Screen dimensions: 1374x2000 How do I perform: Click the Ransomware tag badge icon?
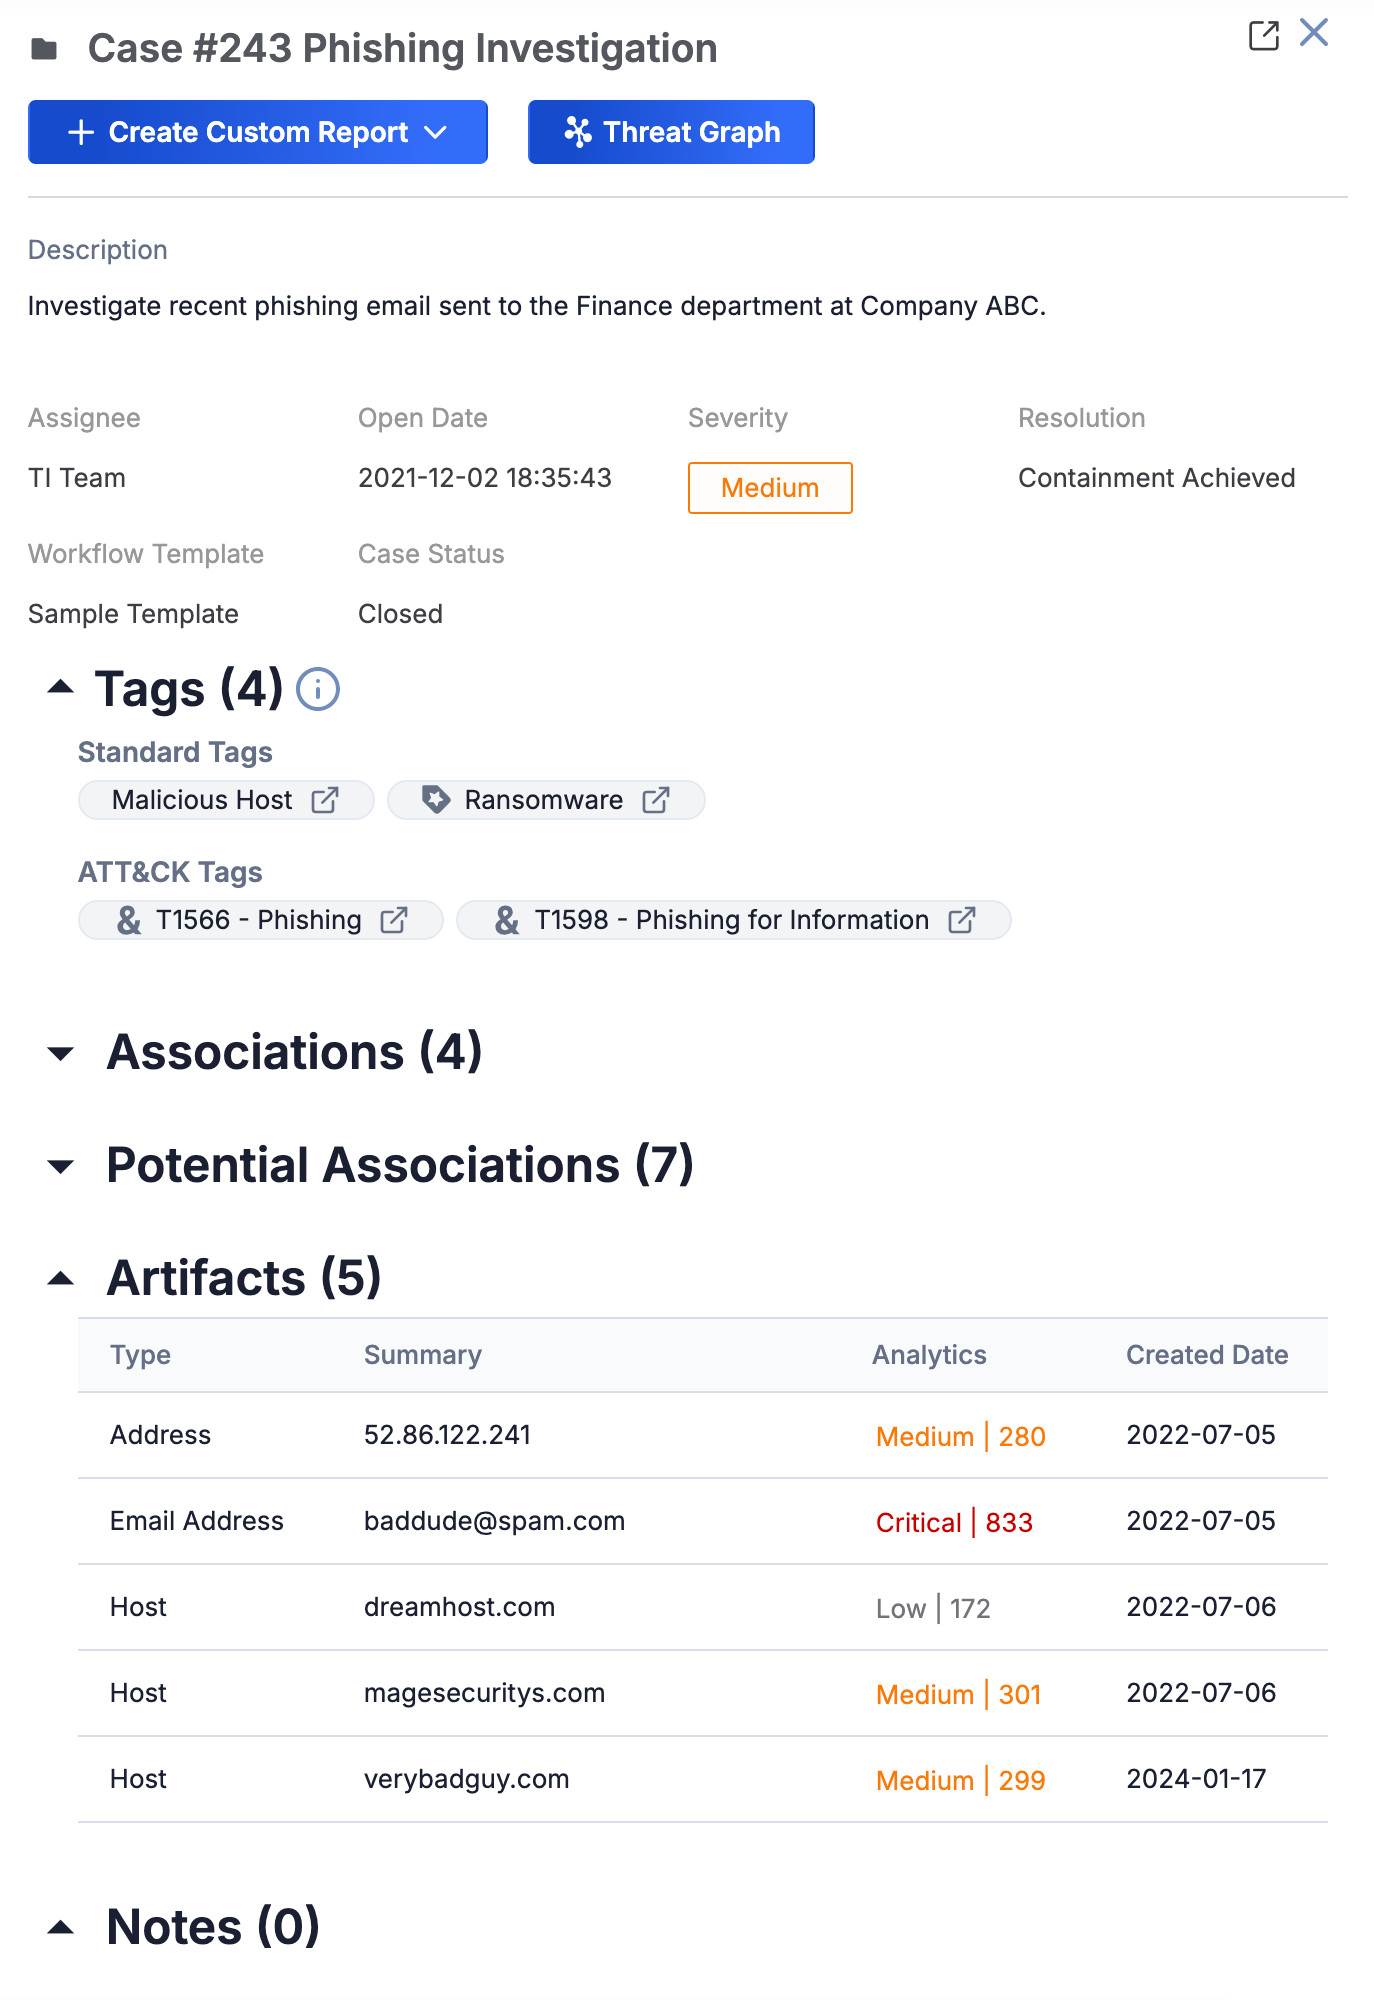point(435,800)
